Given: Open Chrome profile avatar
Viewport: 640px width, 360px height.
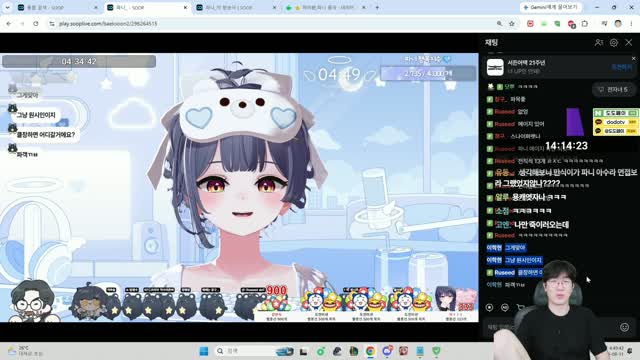Looking at the screenshot, I should (x=618, y=24).
